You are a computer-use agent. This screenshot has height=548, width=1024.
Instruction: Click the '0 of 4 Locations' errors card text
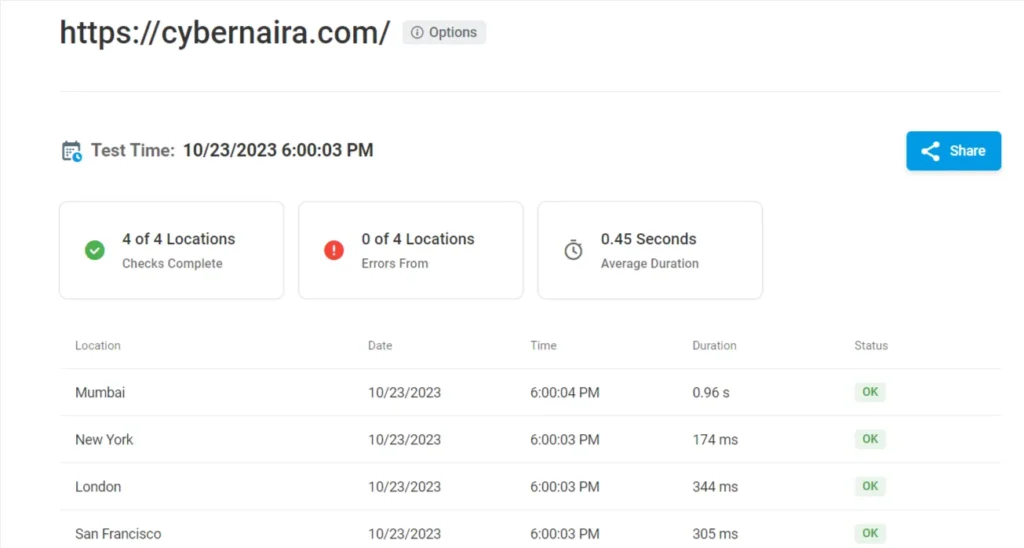(418, 239)
